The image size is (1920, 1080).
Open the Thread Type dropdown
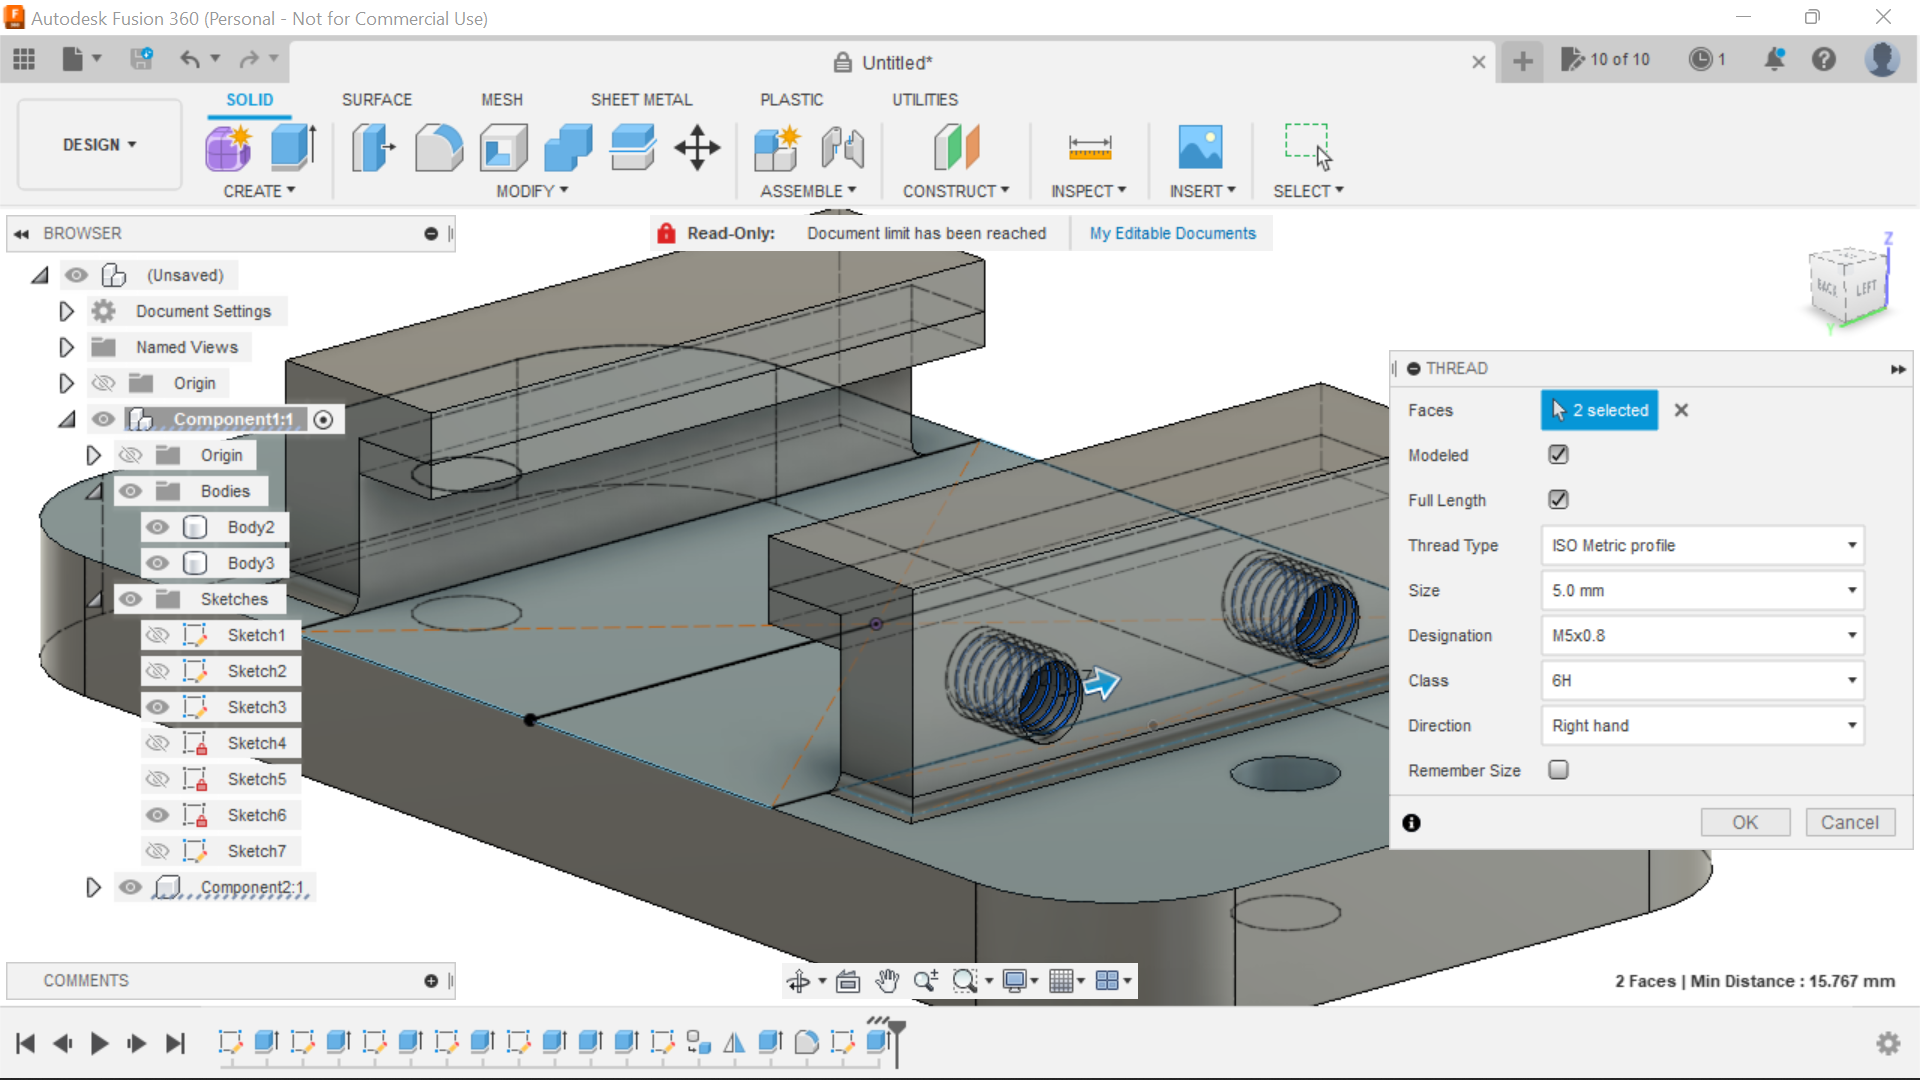(1702, 546)
